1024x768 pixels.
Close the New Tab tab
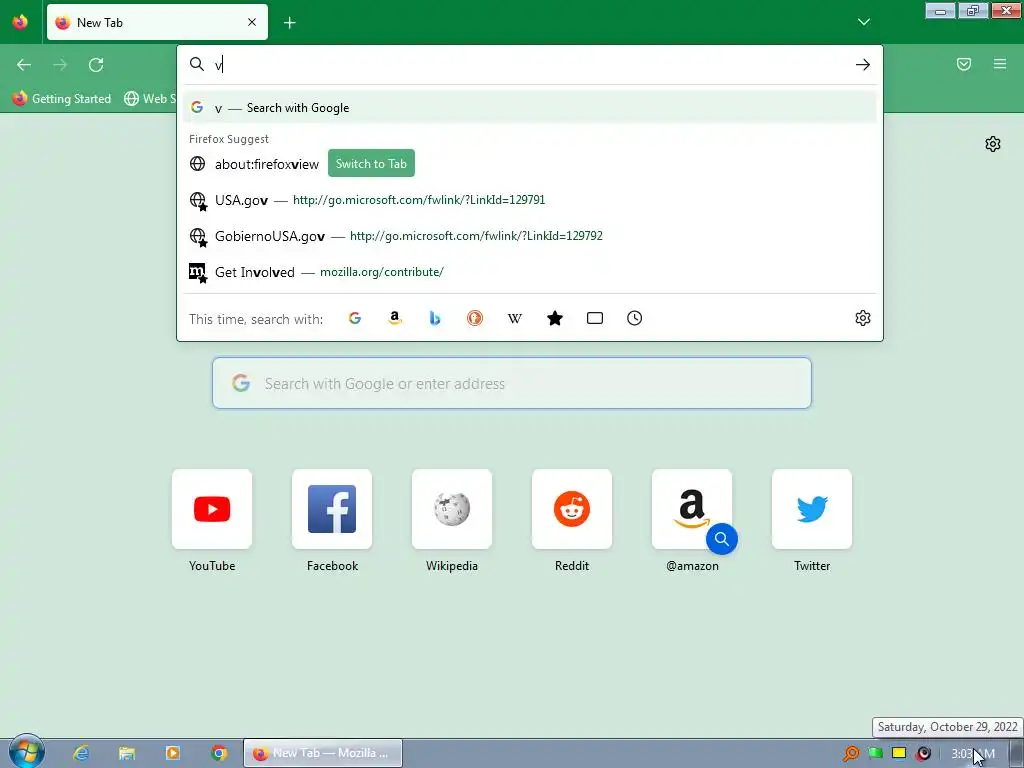click(252, 22)
